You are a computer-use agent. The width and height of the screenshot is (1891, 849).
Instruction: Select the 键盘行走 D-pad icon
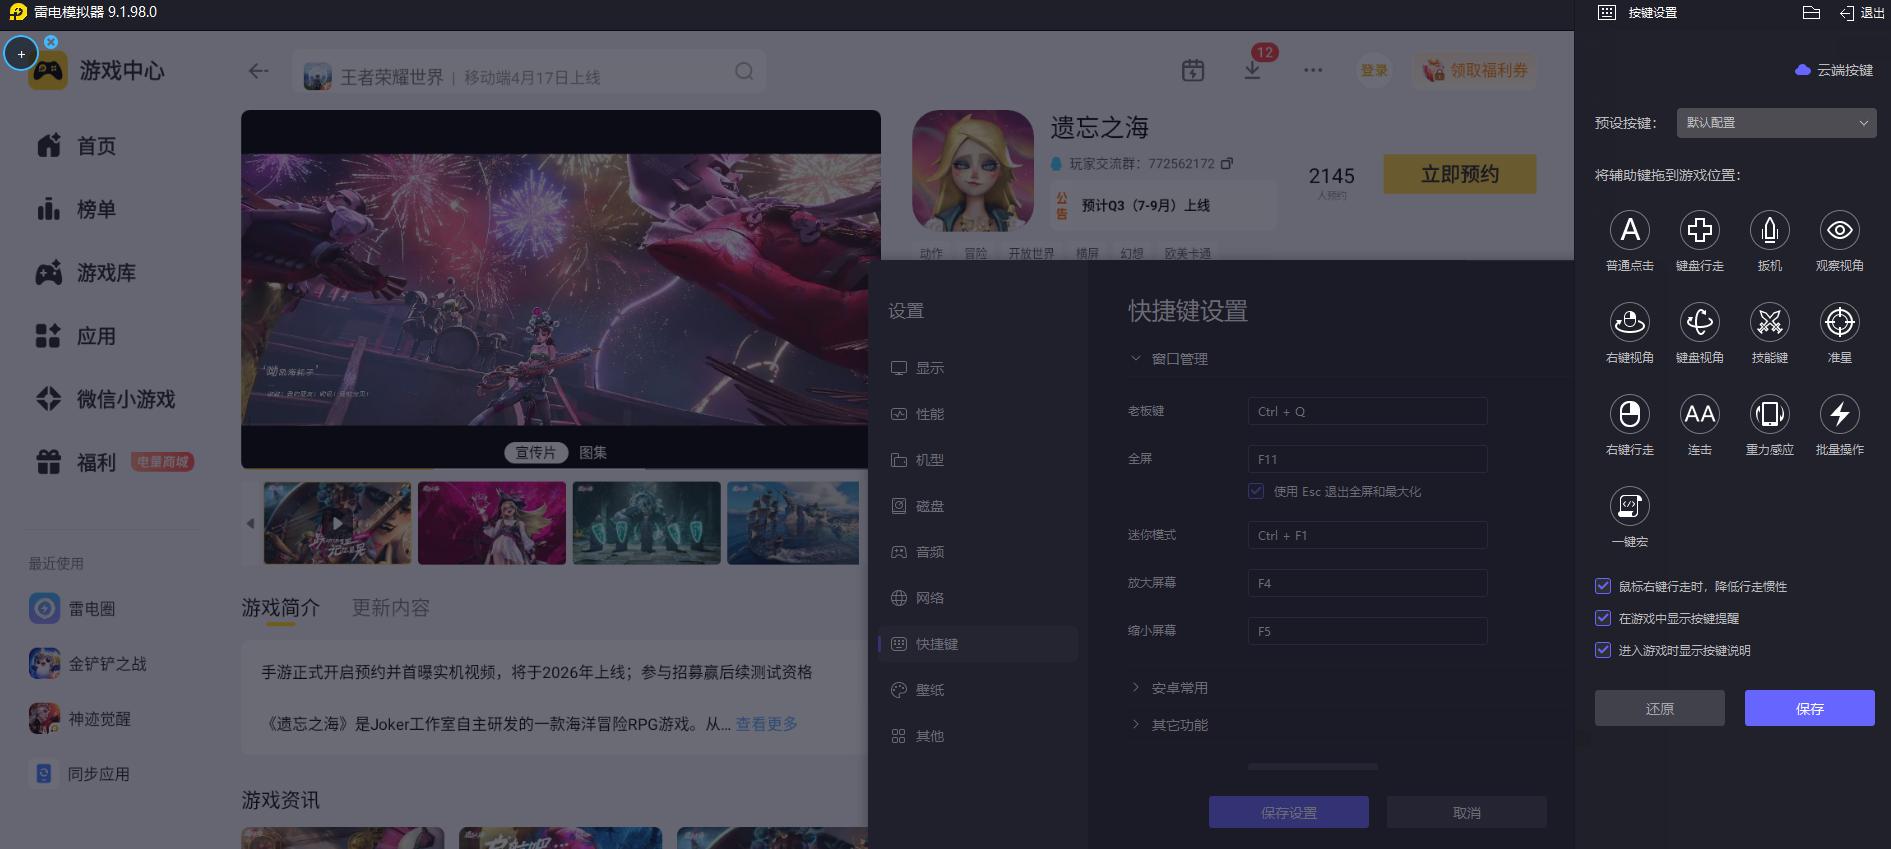tap(1699, 231)
